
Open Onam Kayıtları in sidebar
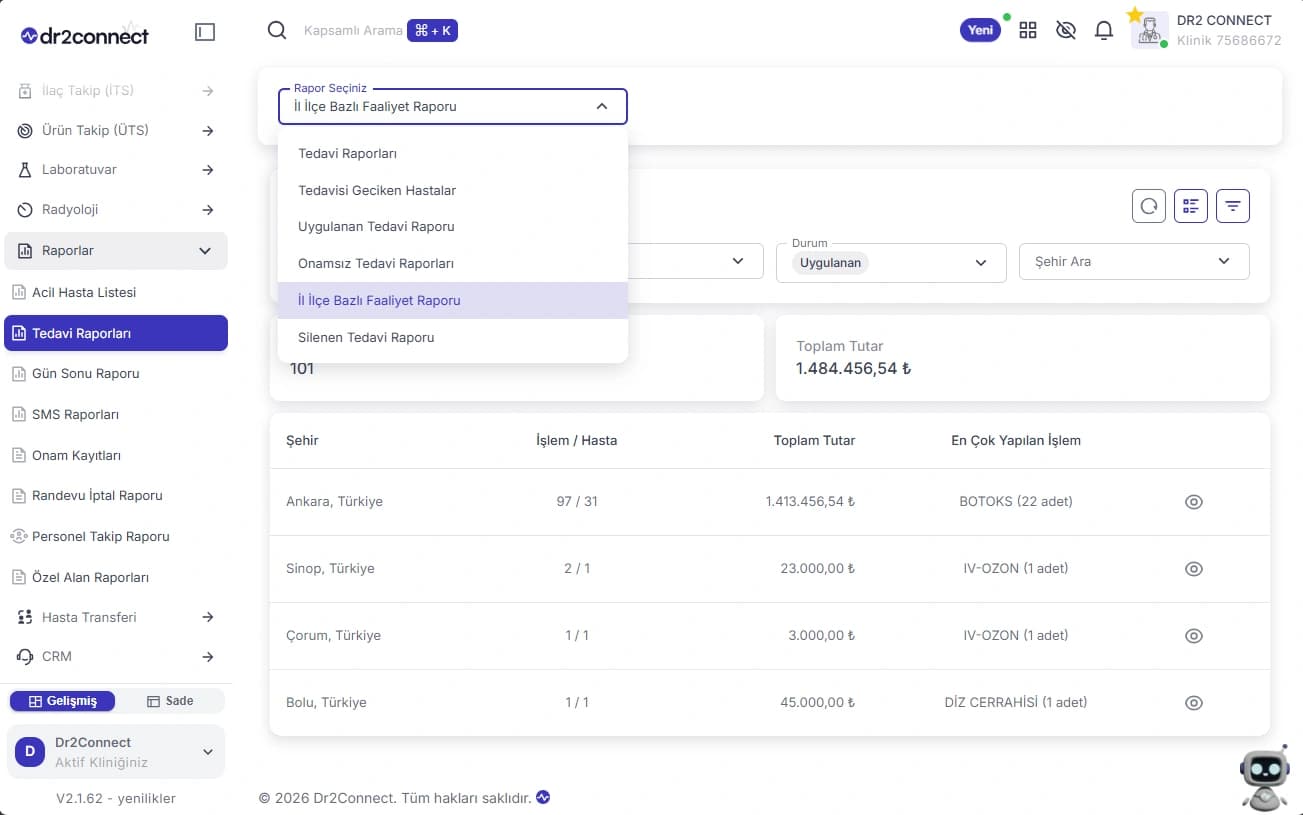tap(116, 456)
